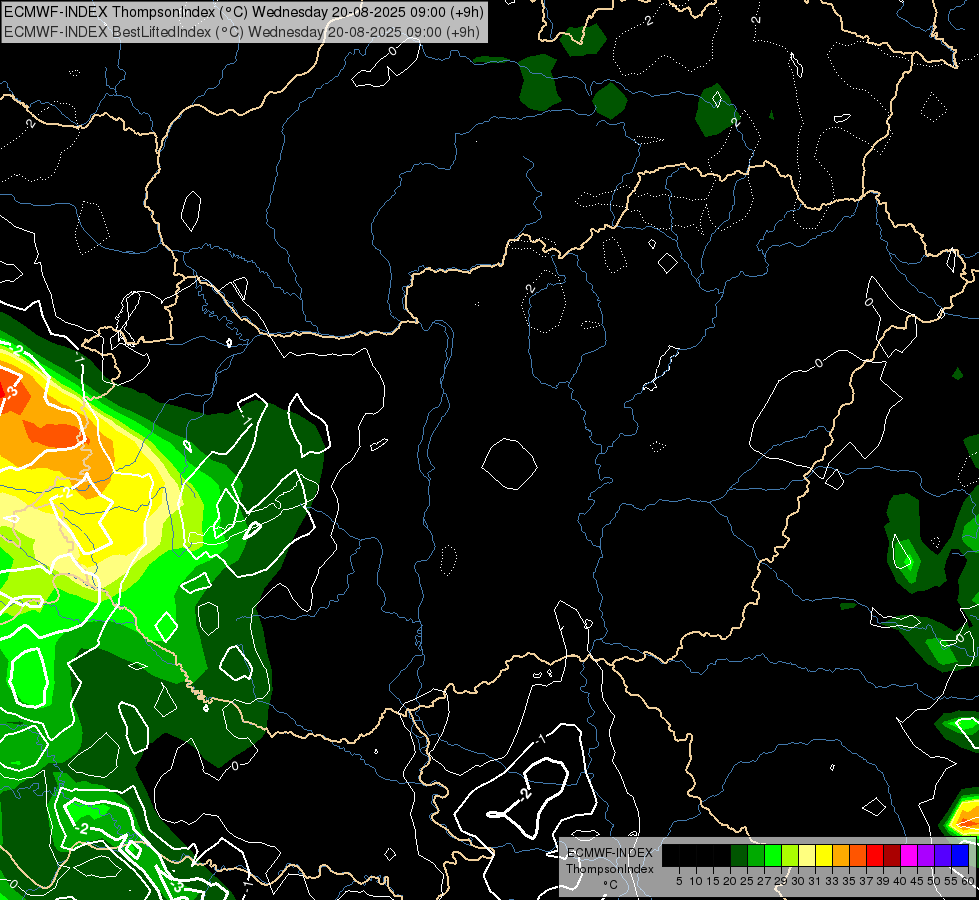
Task: Click legend tick value 31
Action: click(815, 881)
